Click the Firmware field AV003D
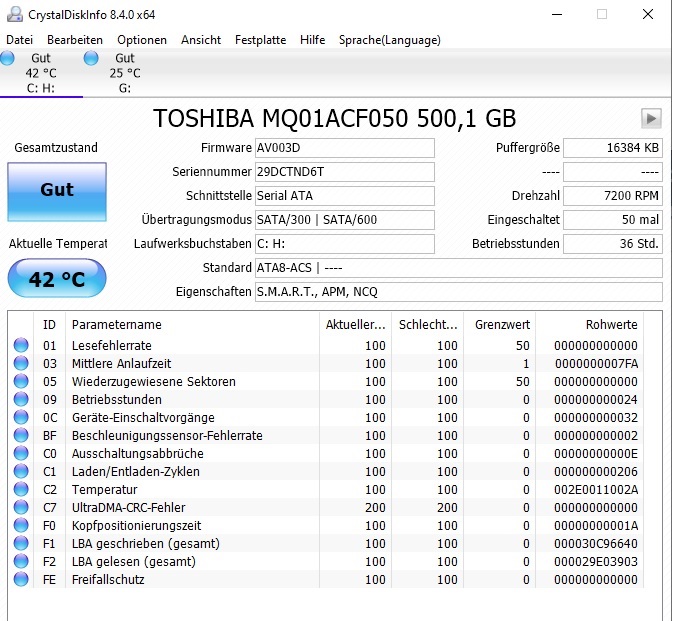The height and width of the screenshot is (621, 678). pos(345,148)
